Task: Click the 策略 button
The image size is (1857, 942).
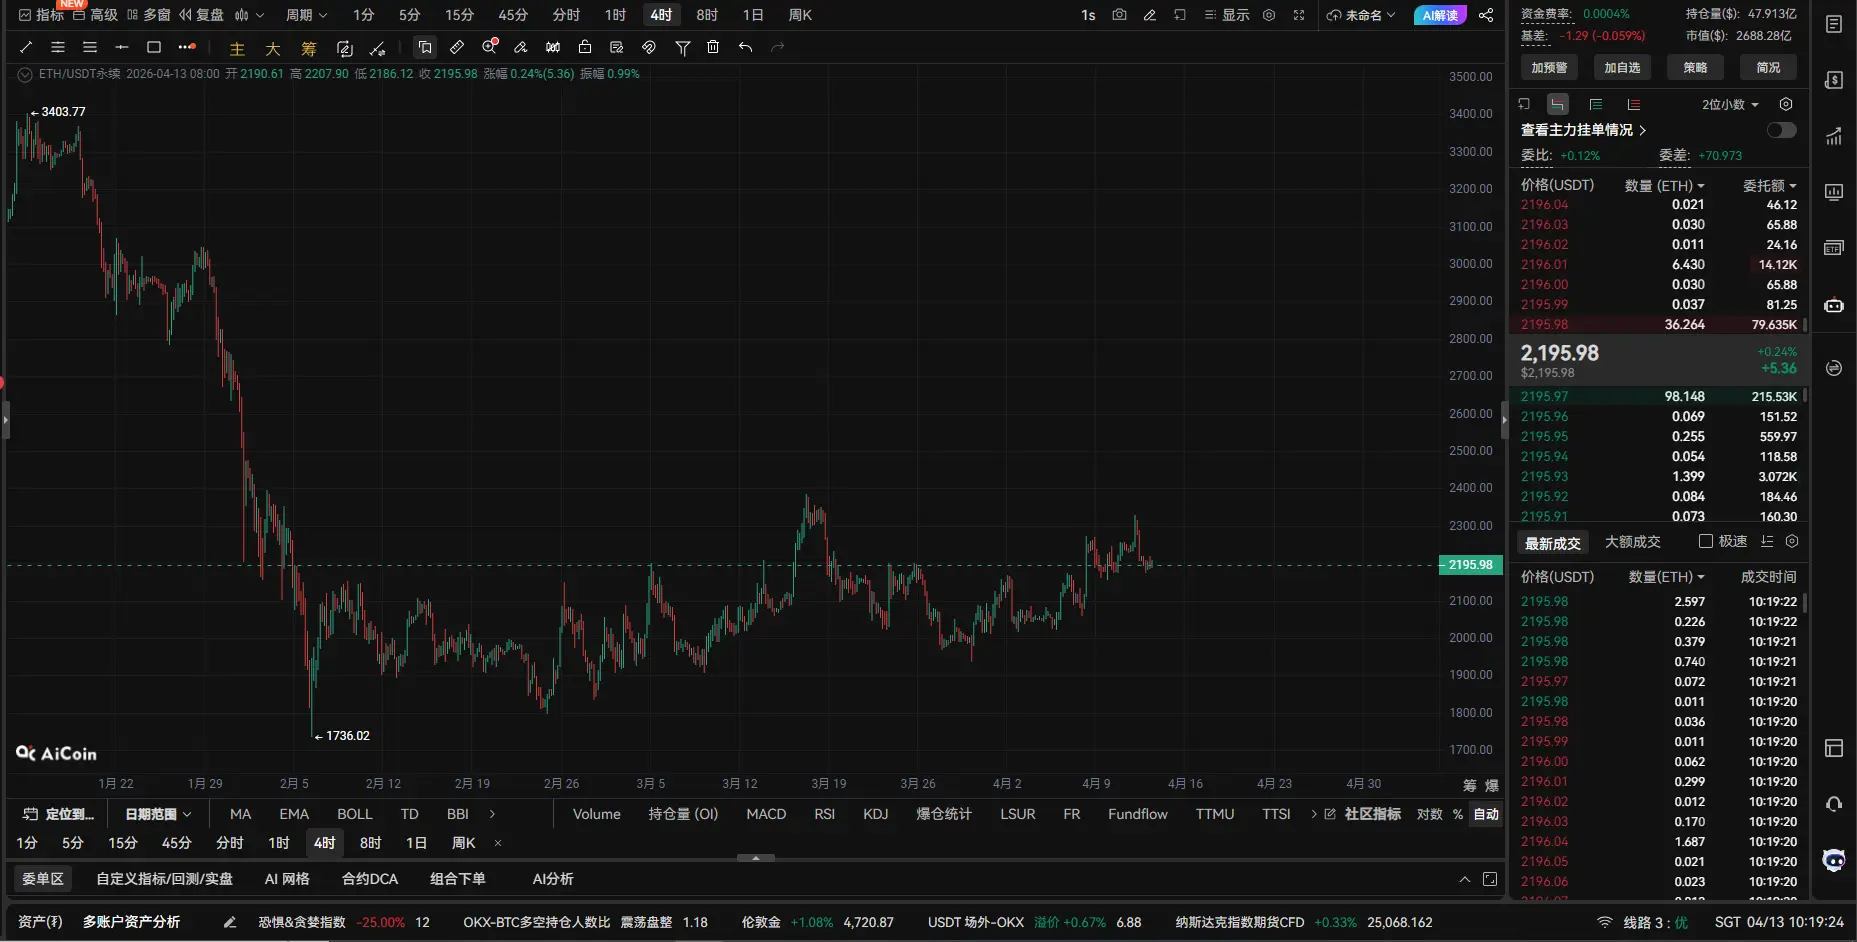Action: [x=1695, y=67]
